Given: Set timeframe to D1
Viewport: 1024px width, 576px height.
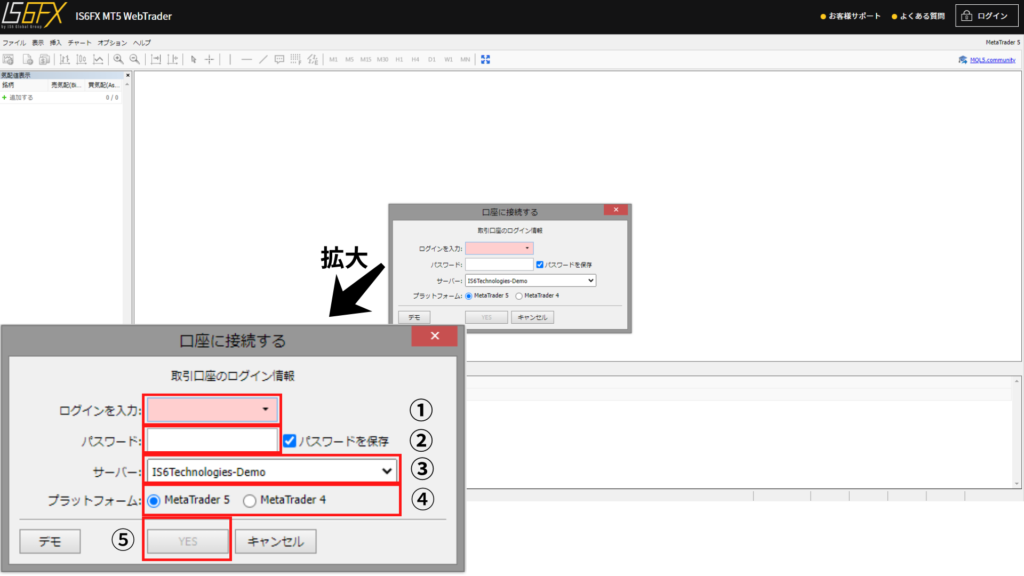Looking at the screenshot, I should (x=432, y=59).
